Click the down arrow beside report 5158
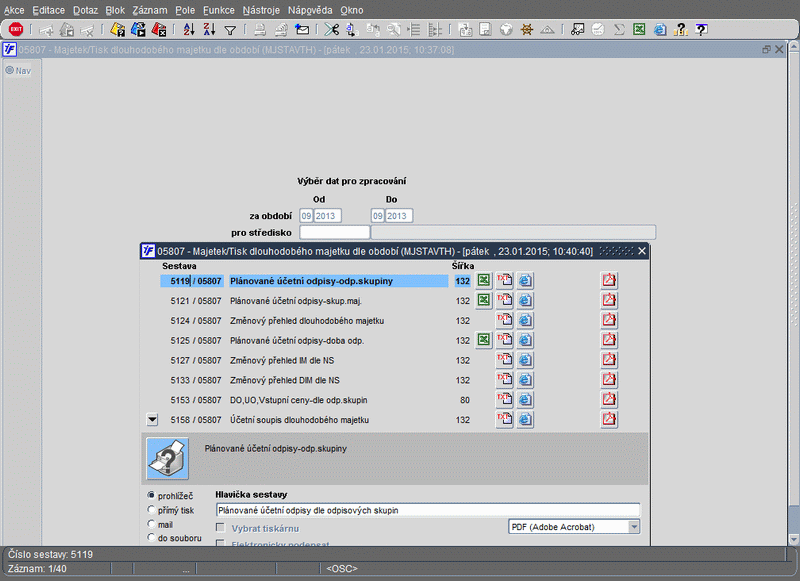The image size is (800, 581). pos(152,420)
